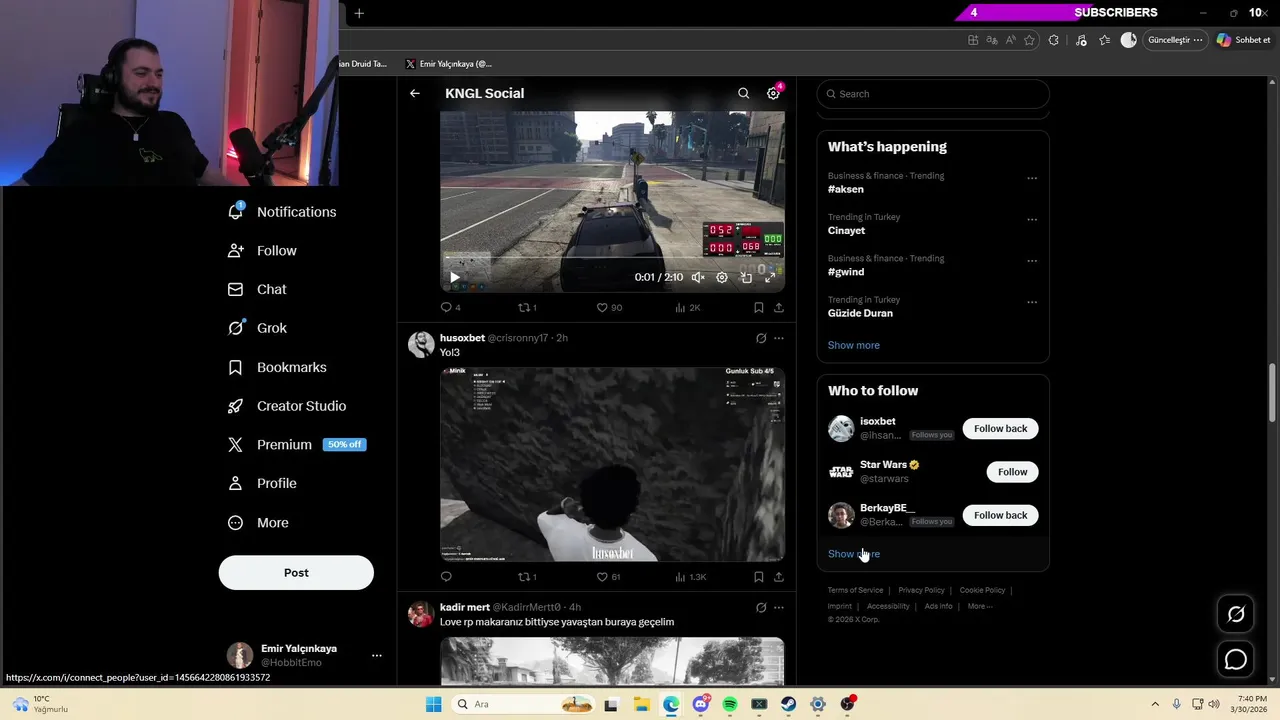Open options for #aksen trend
This screenshot has width=1280, height=720.
tap(1032, 178)
